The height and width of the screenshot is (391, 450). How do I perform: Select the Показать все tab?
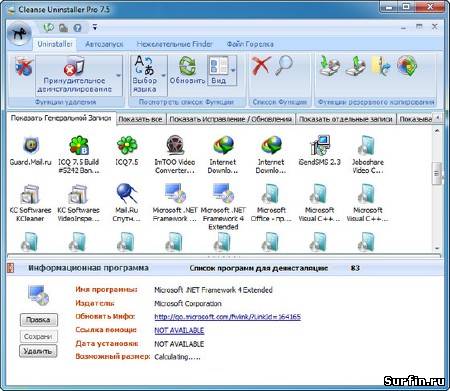[x=140, y=119]
